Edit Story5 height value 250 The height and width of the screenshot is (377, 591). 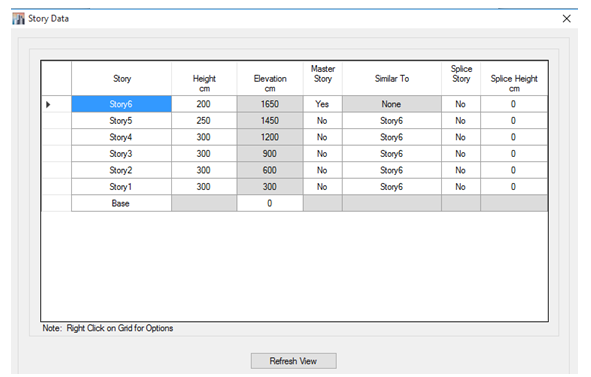point(204,121)
